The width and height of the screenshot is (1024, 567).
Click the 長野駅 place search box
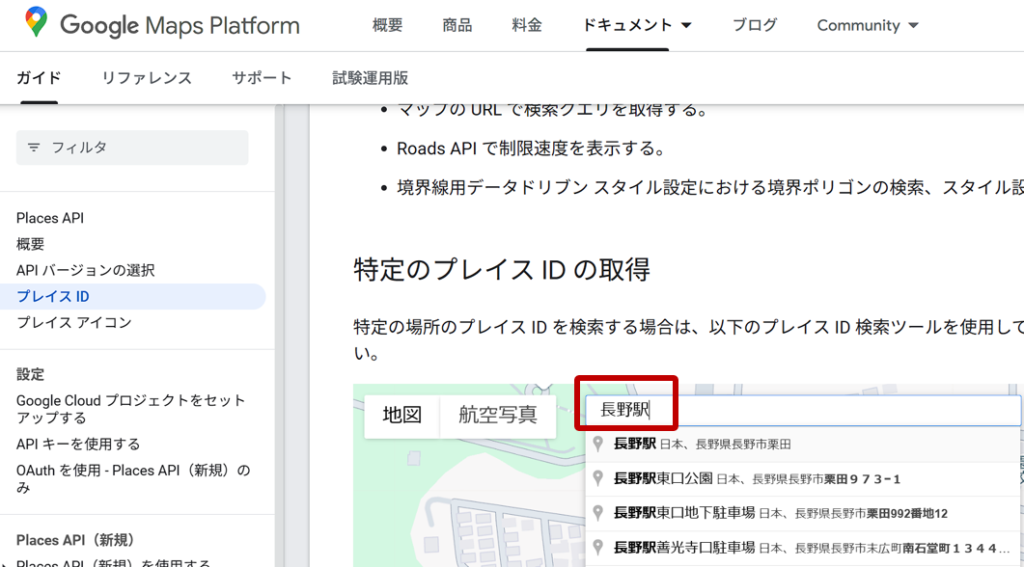pos(803,410)
